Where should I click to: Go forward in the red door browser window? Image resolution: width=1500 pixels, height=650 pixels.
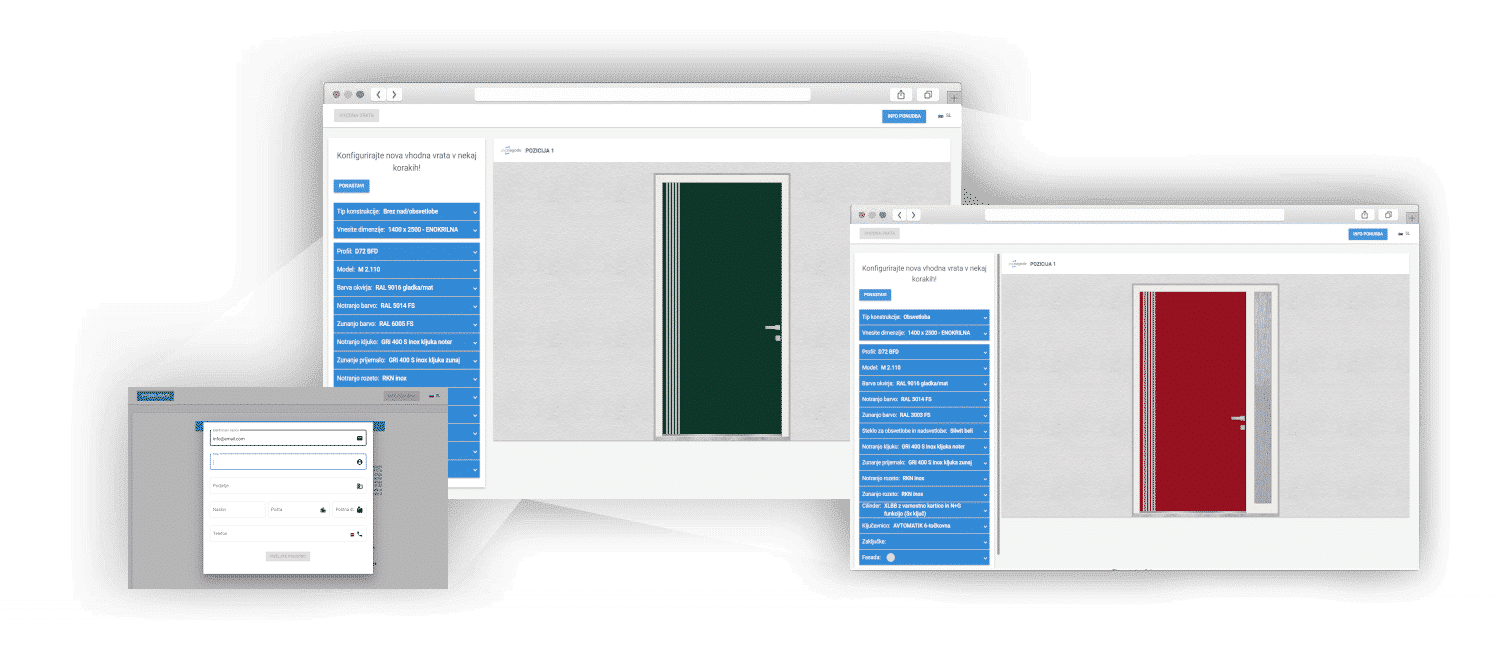click(x=913, y=215)
